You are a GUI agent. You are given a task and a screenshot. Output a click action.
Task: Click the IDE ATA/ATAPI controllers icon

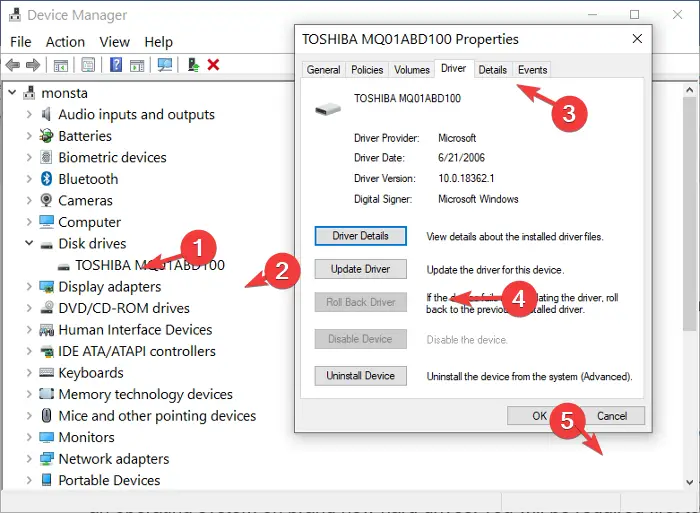tap(46, 351)
